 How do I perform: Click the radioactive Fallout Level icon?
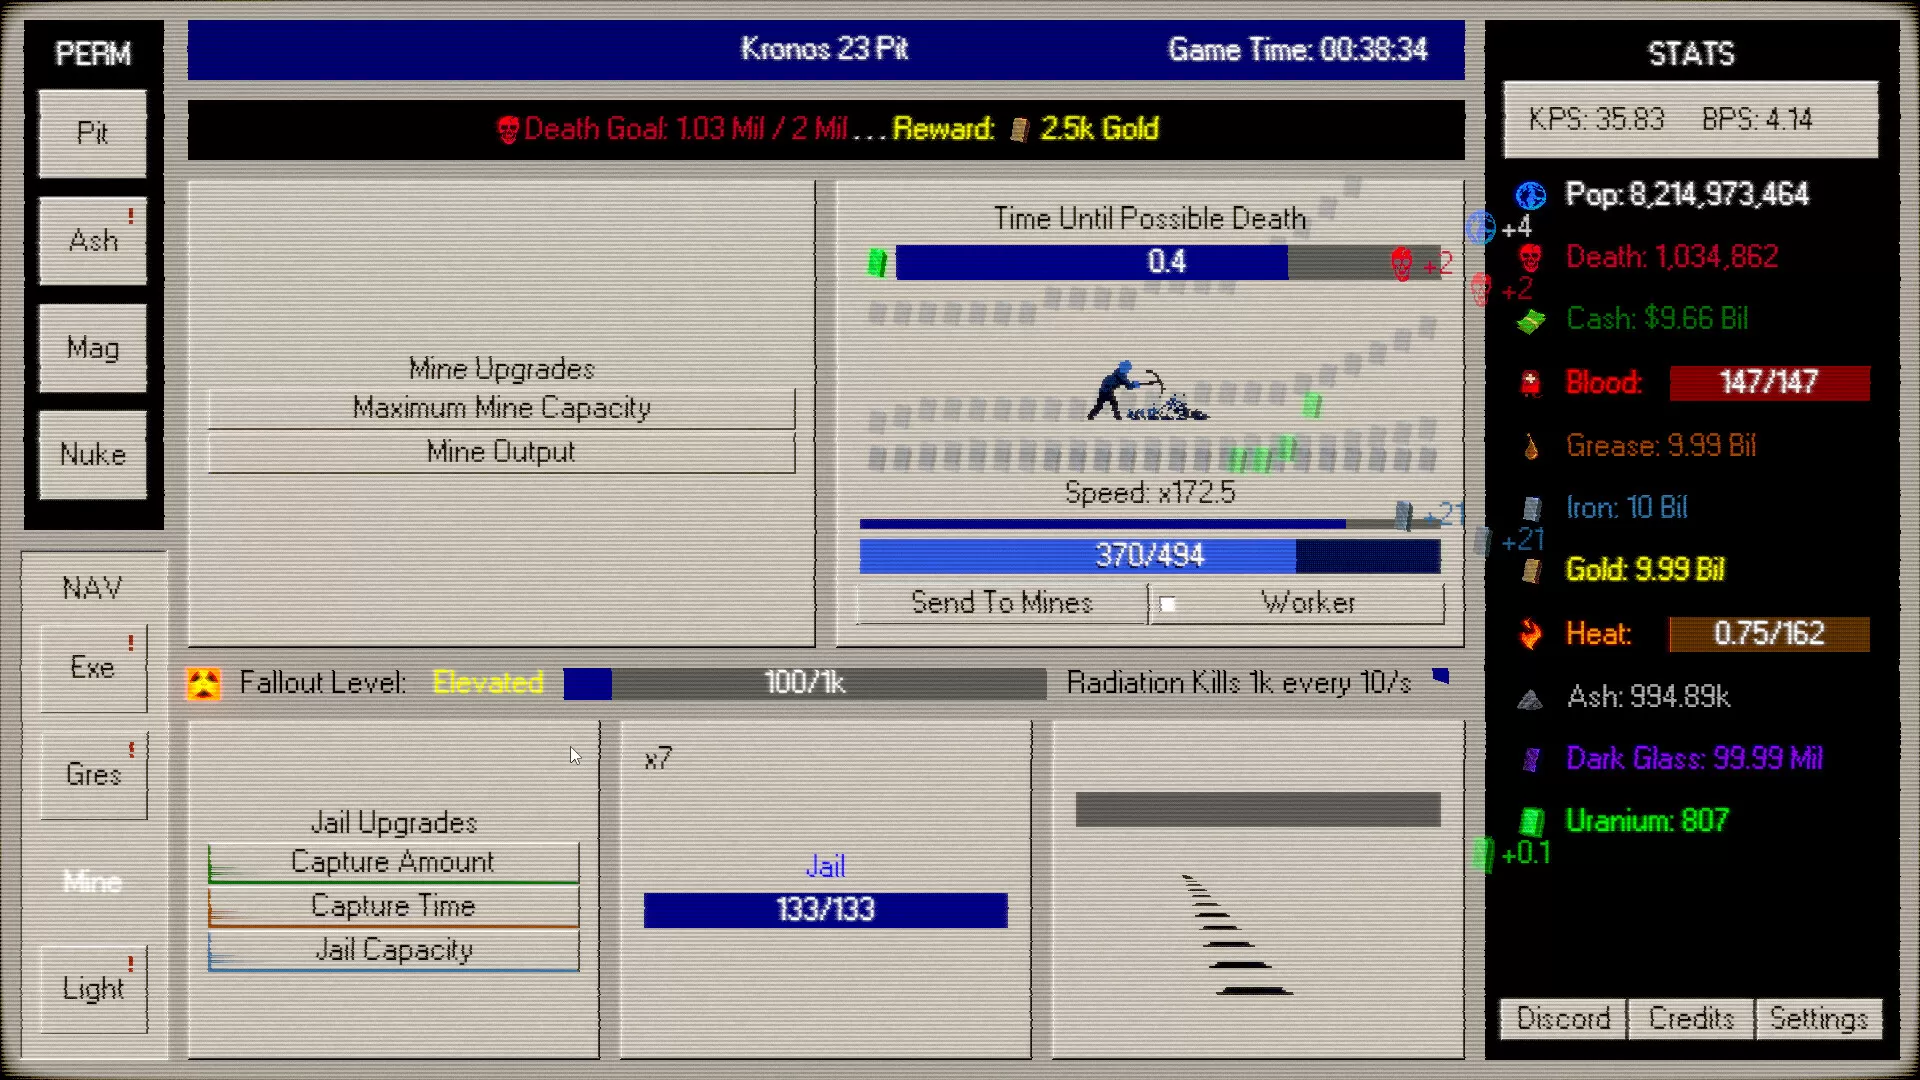click(204, 684)
